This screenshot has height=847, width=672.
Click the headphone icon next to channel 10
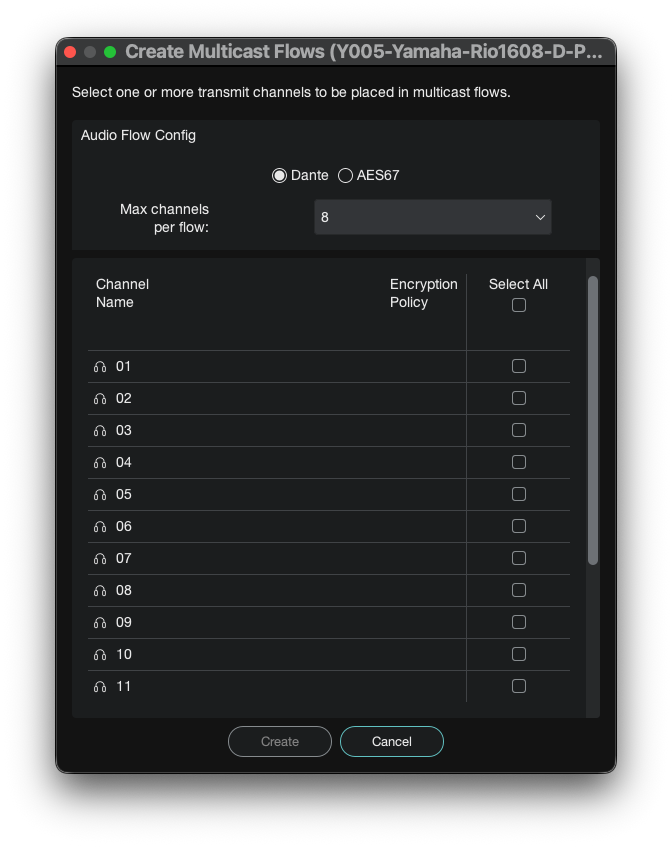point(100,655)
